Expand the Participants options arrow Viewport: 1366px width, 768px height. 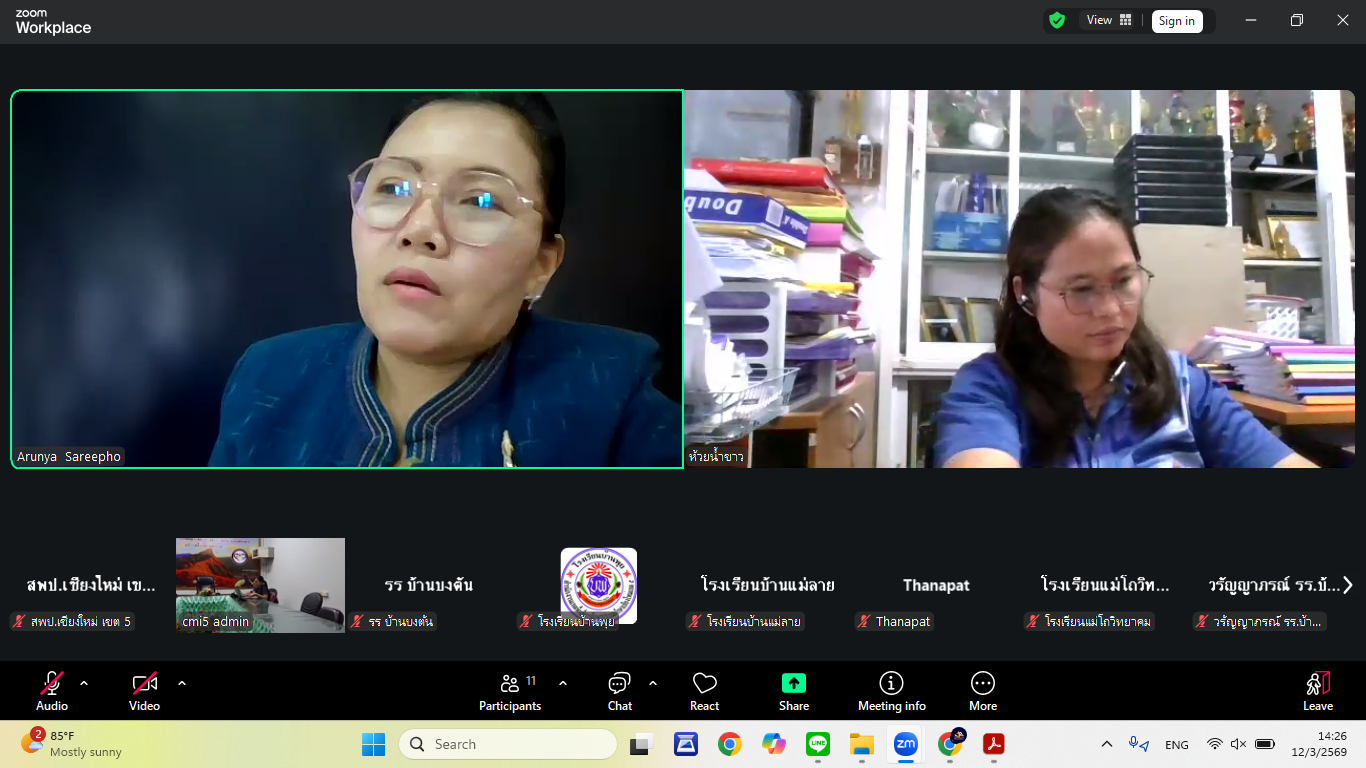[563, 683]
